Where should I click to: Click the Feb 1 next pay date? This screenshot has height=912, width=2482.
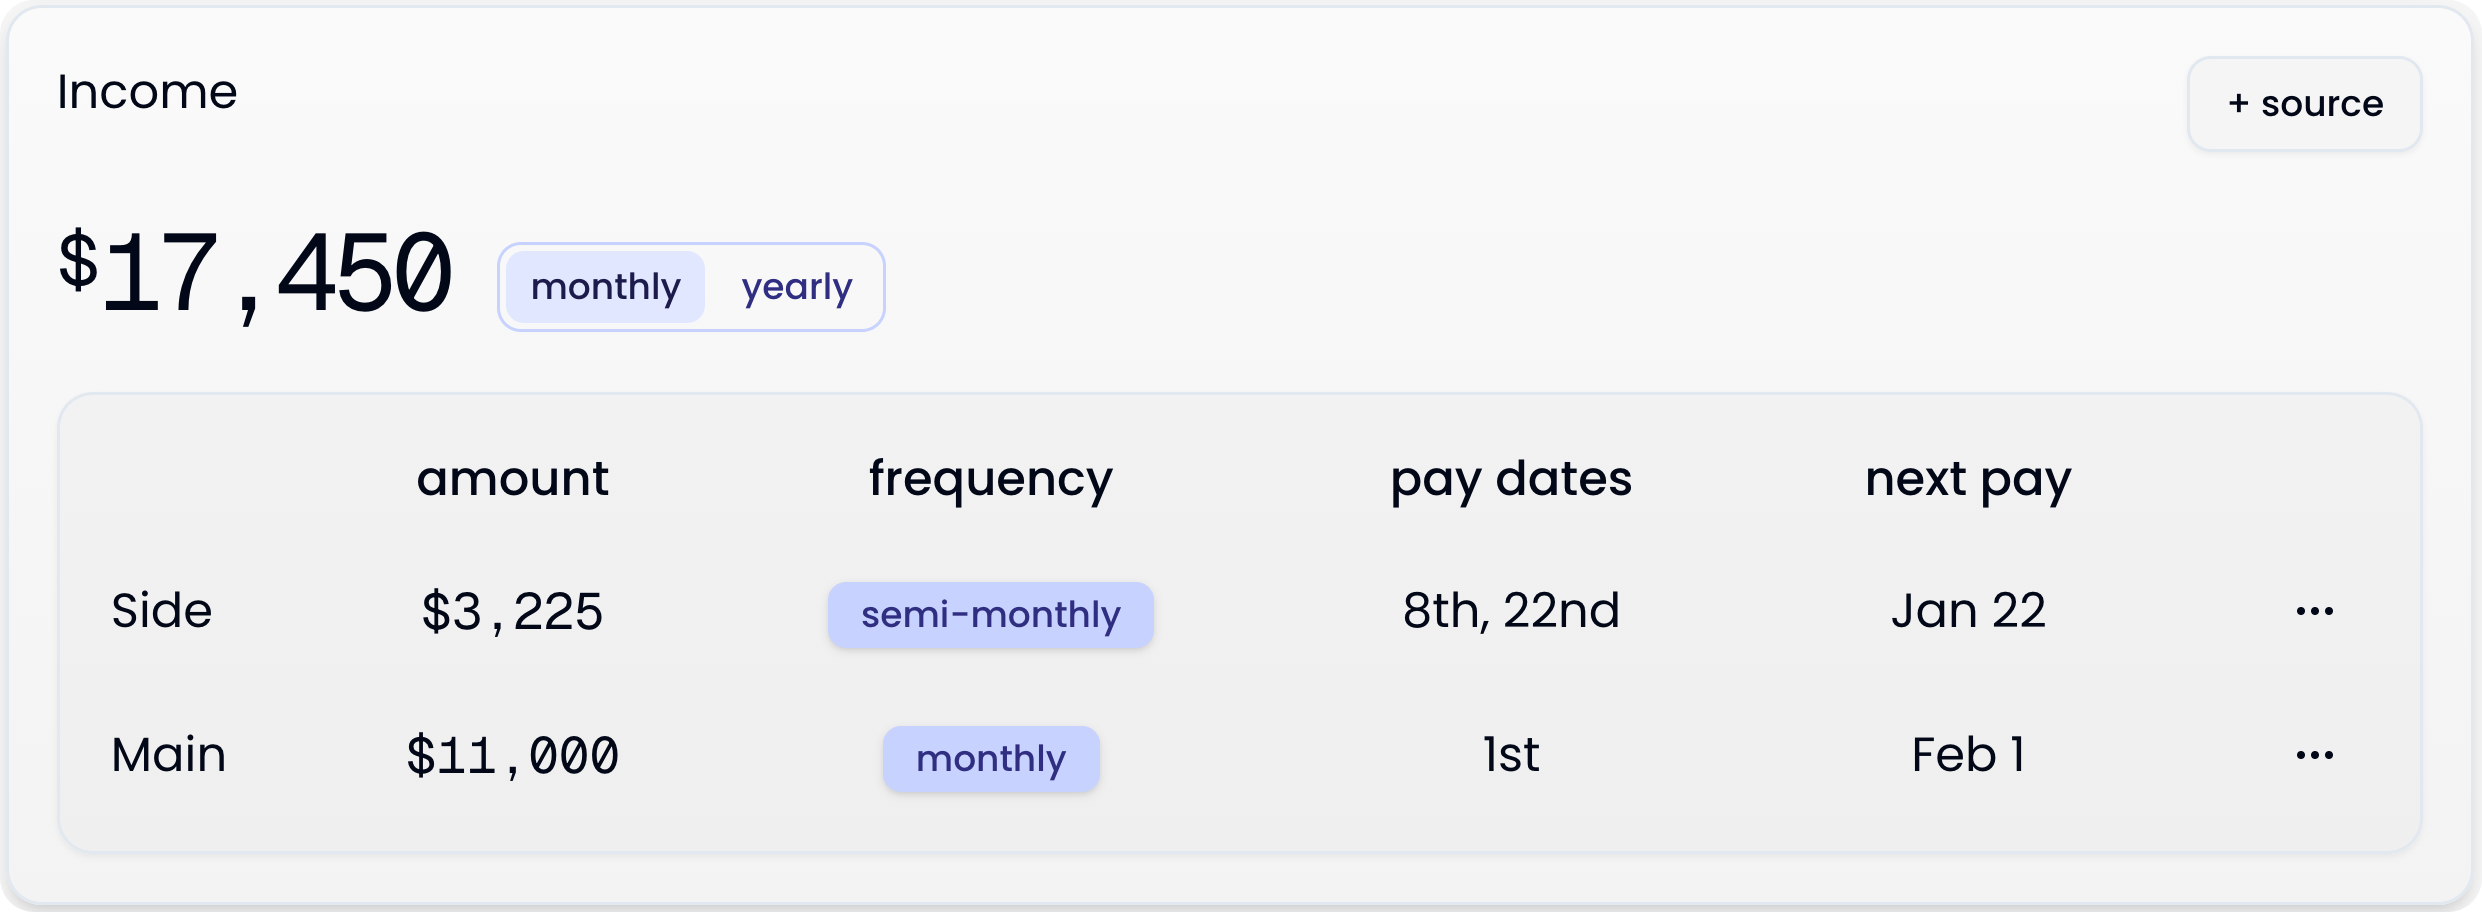(x=1968, y=755)
